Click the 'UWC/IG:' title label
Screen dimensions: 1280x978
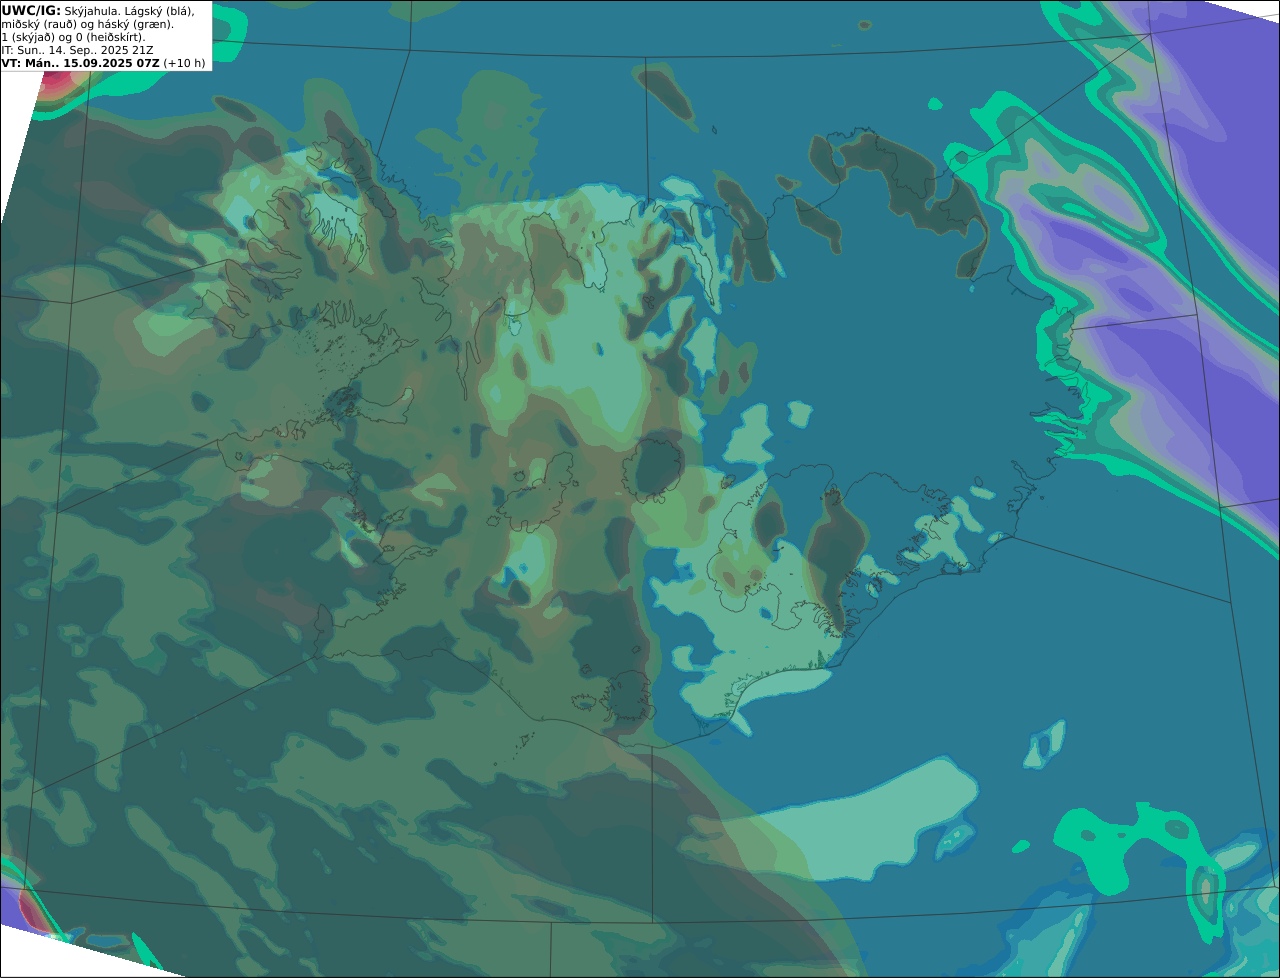tap(31, 11)
